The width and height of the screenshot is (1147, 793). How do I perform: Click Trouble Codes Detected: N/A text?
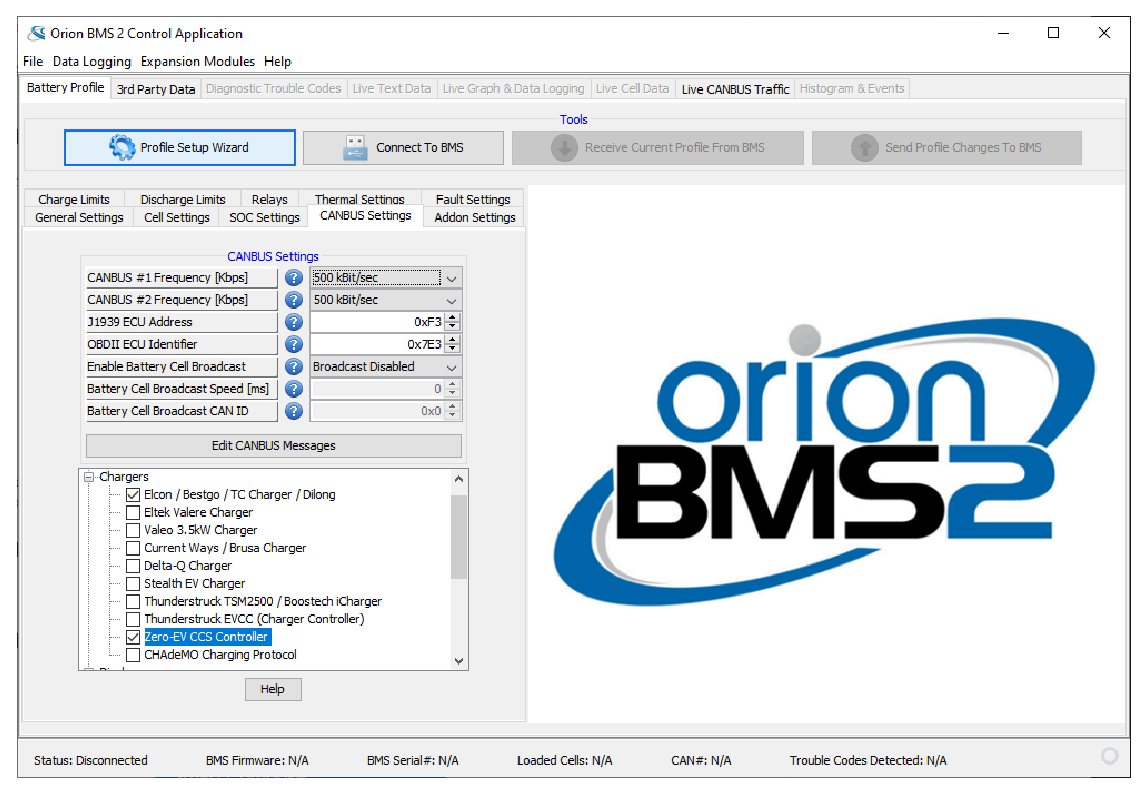[868, 761]
